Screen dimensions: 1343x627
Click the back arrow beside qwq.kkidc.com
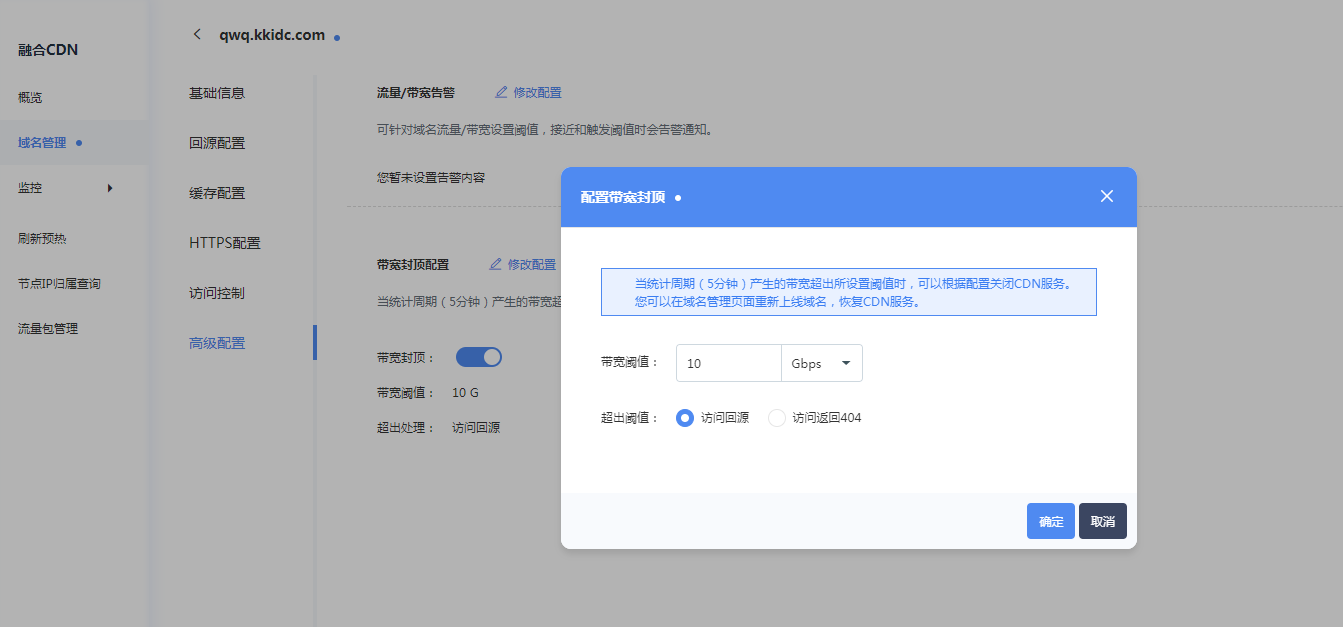coord(197,34)
